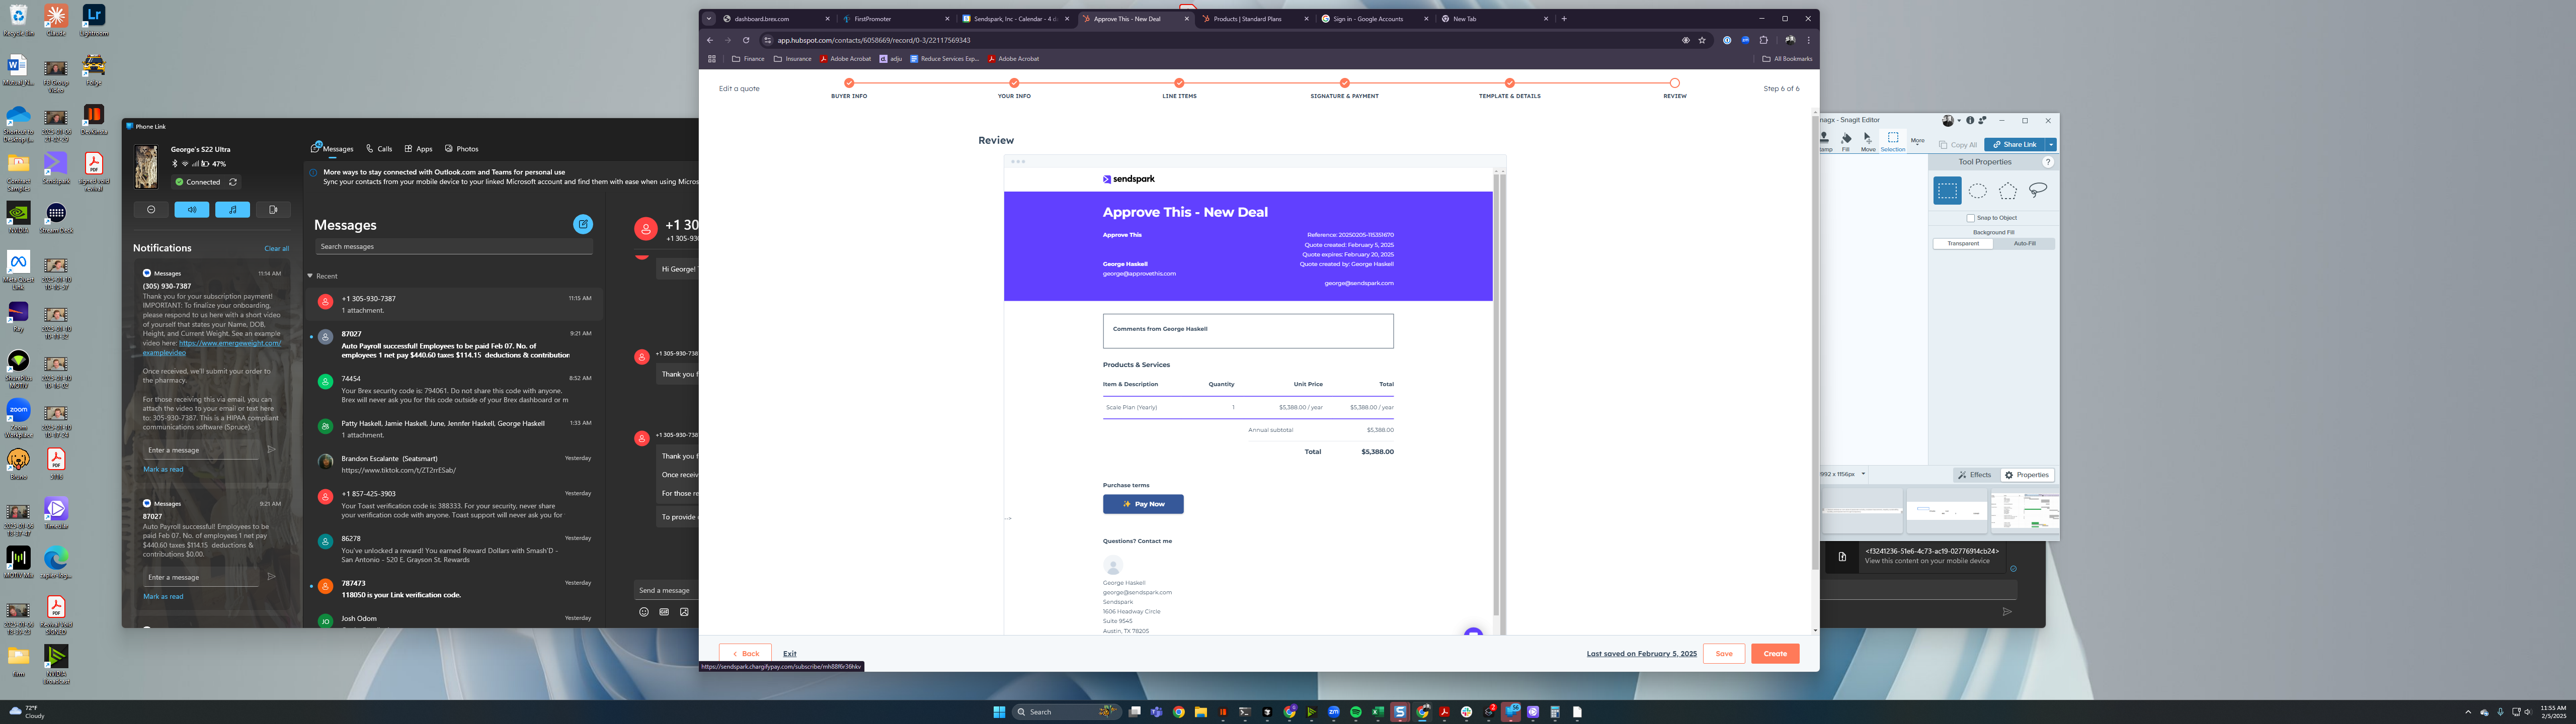The height and width of the screenshot is (724, 2576).
Task: Open Zoom from the taskbar
Action: 1334,712
